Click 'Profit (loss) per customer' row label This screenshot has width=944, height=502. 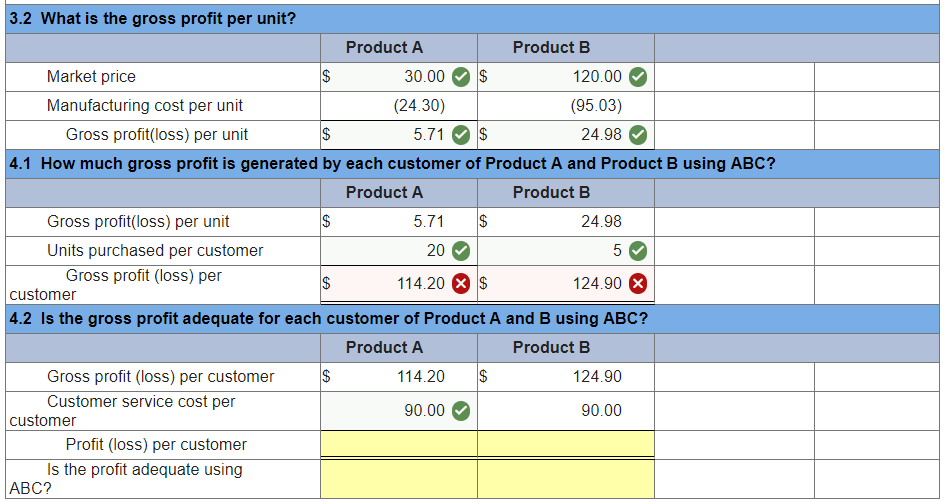(157, 445)
